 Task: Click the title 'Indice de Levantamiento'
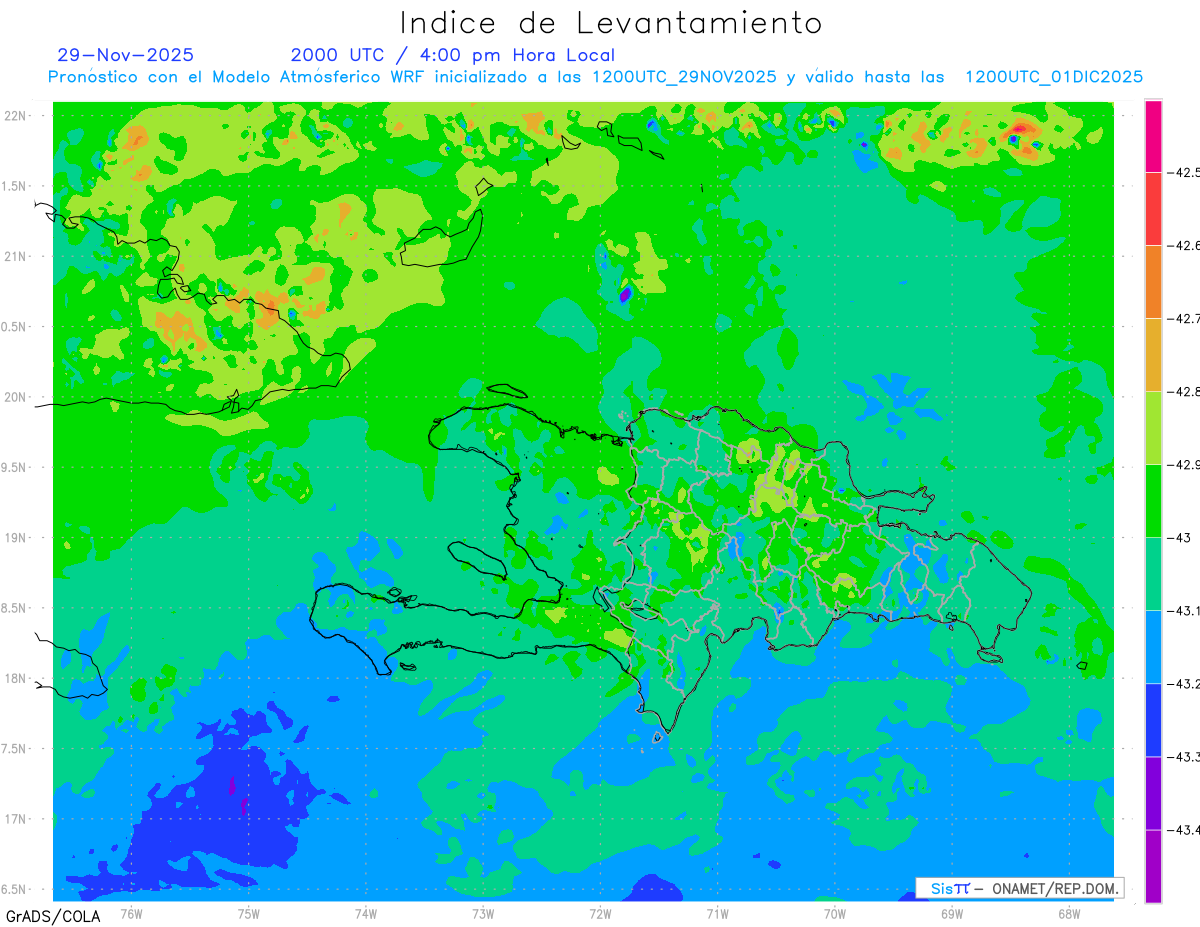click(611, 22)
